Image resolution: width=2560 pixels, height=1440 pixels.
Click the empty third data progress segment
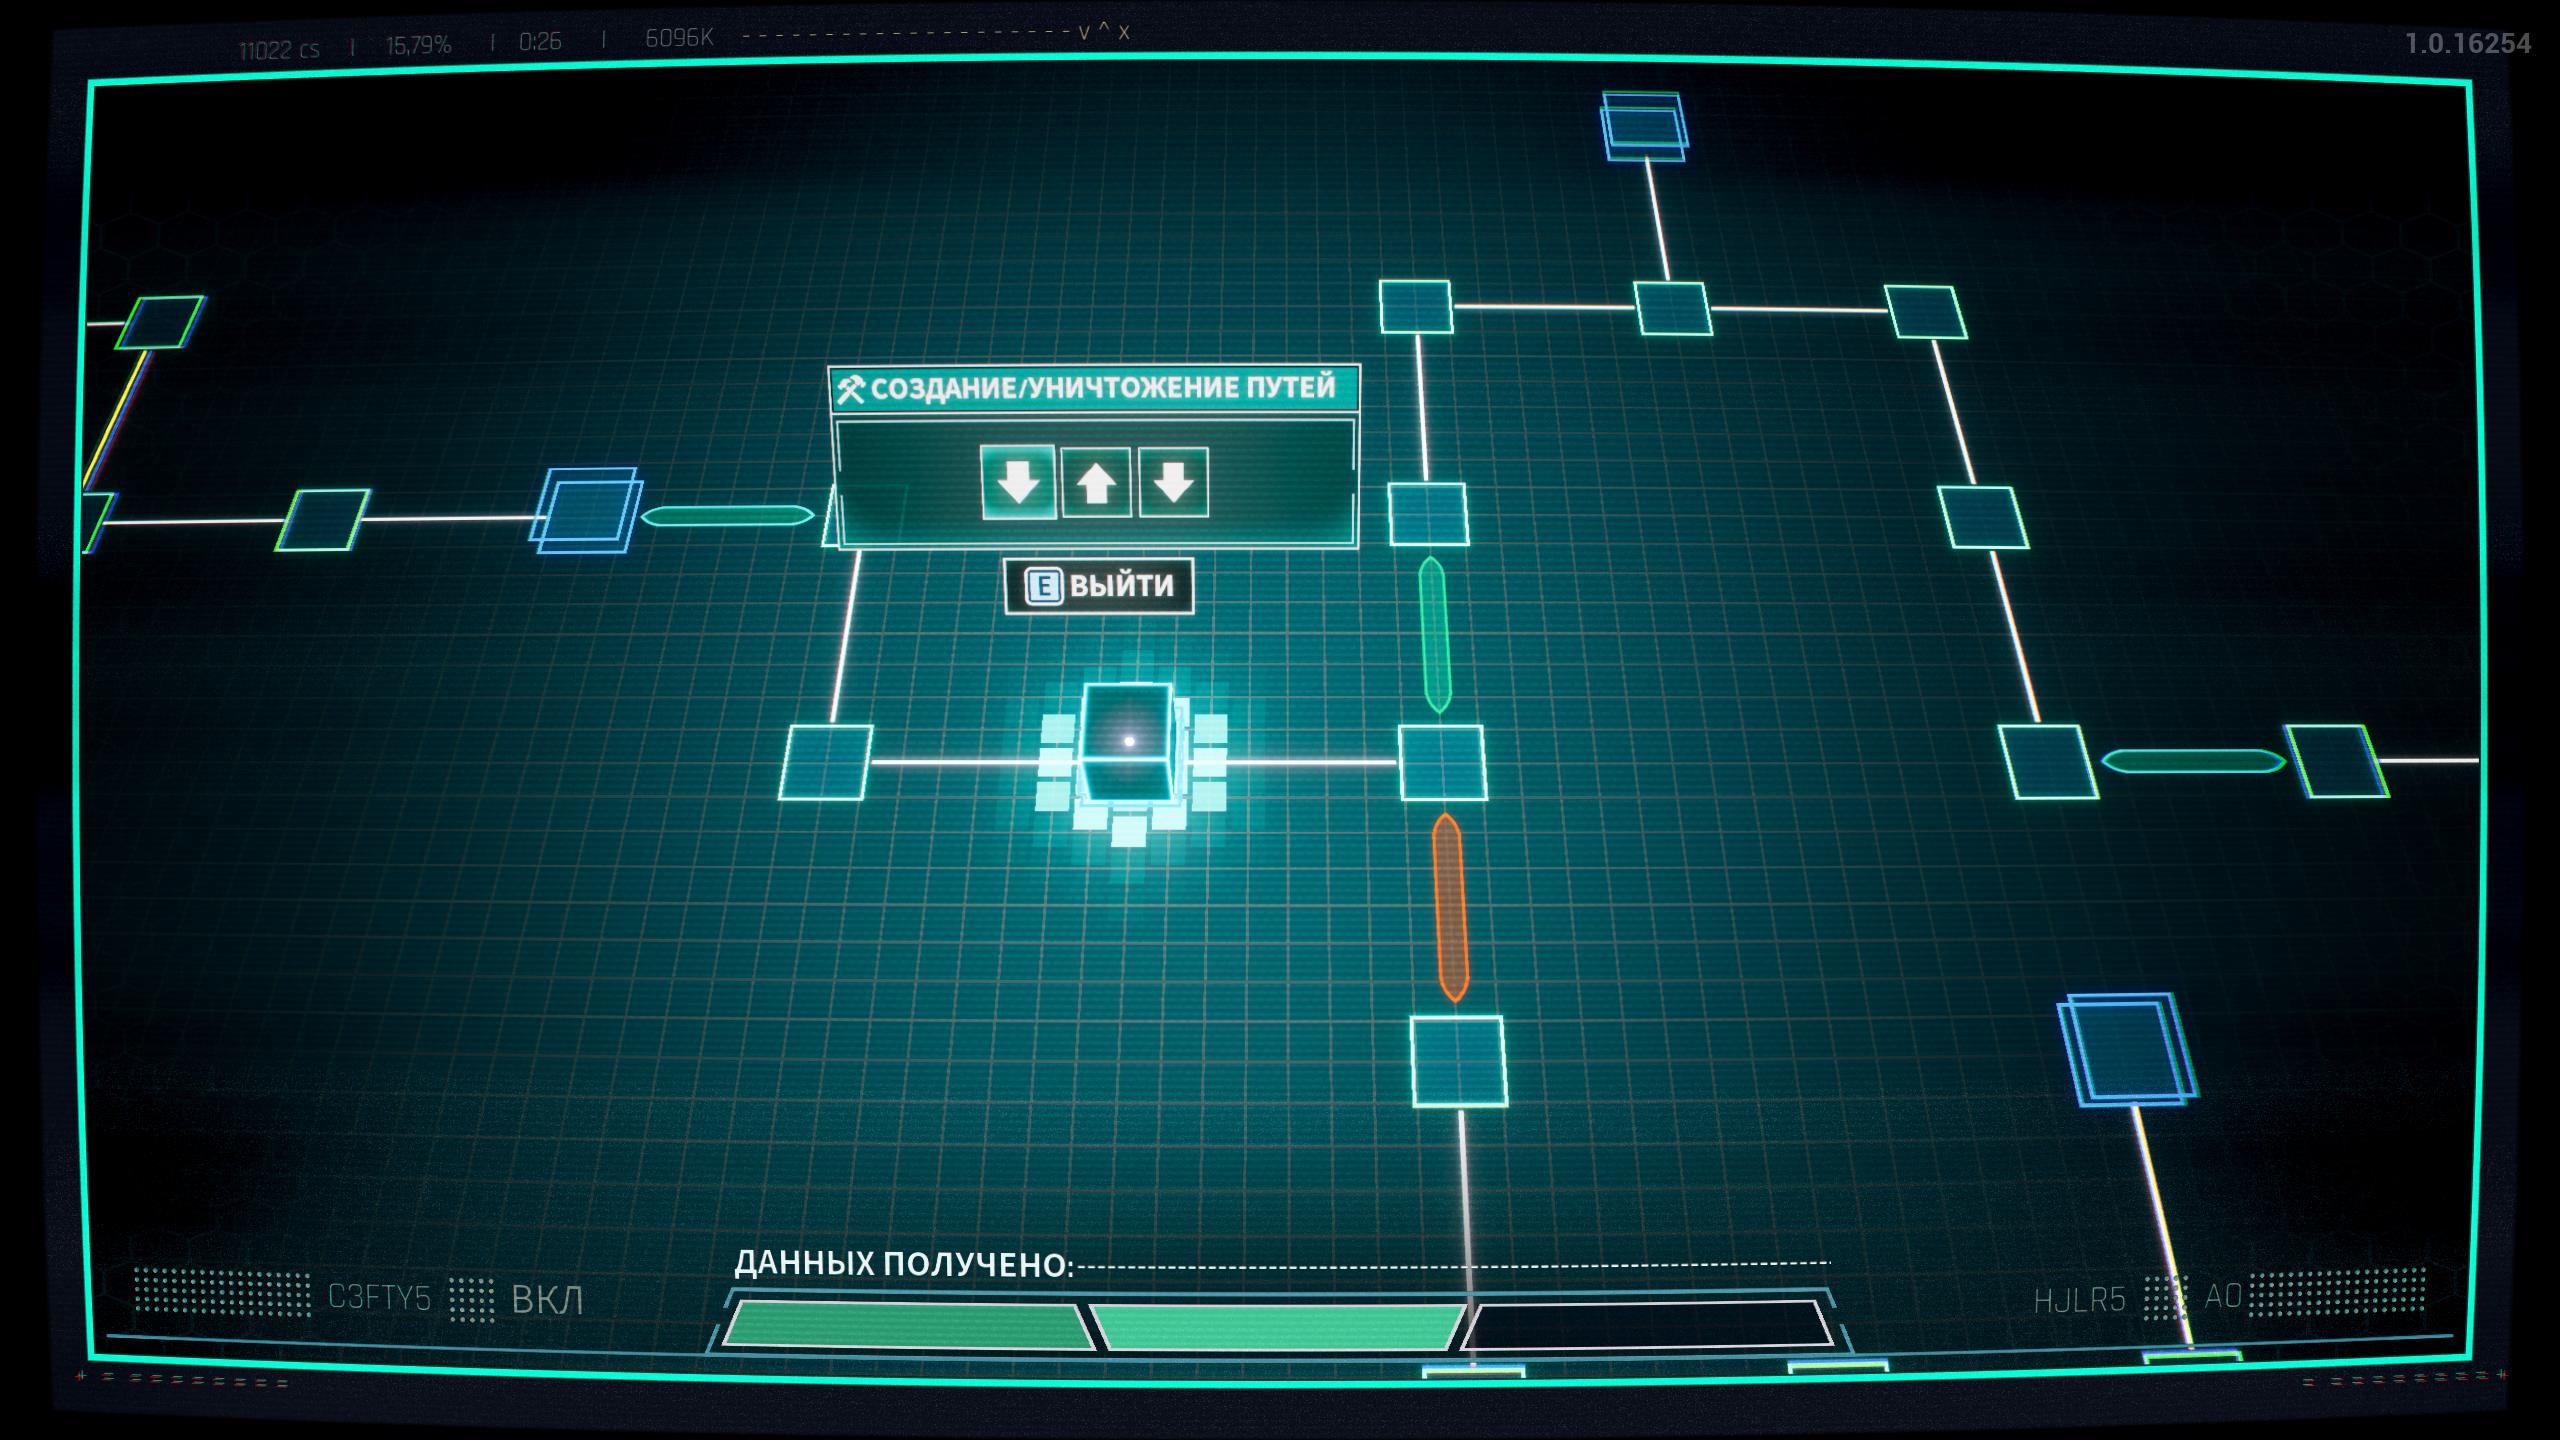pyautogui.click(x=1647, y=1324)
